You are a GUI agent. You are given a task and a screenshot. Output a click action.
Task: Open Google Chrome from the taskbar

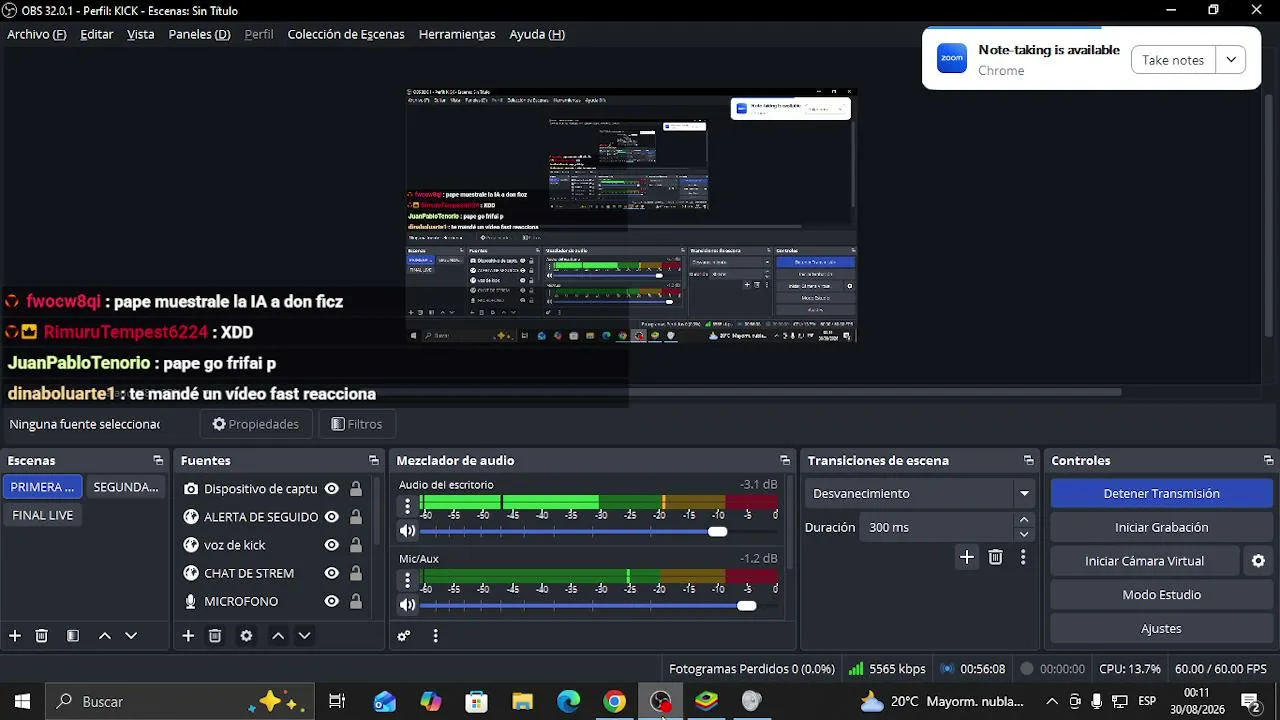coord(614,702)
